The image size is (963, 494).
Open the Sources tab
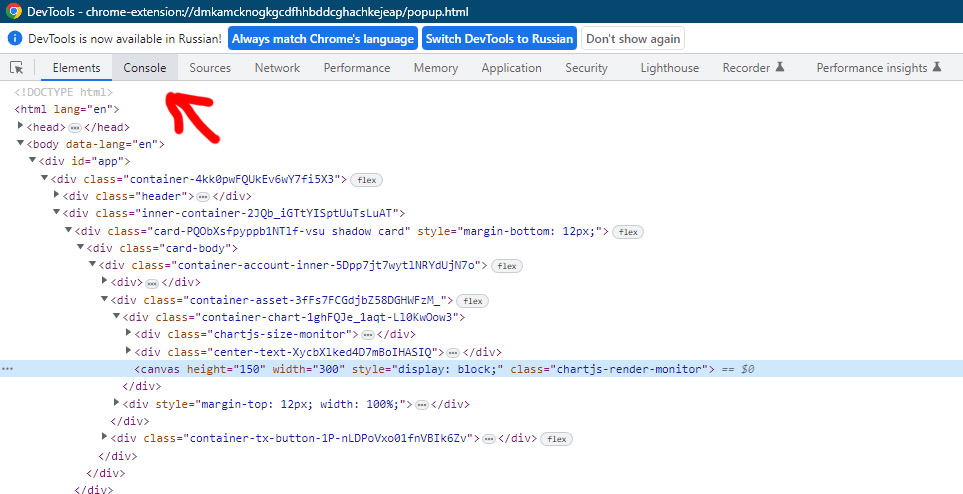click(210, 68)
